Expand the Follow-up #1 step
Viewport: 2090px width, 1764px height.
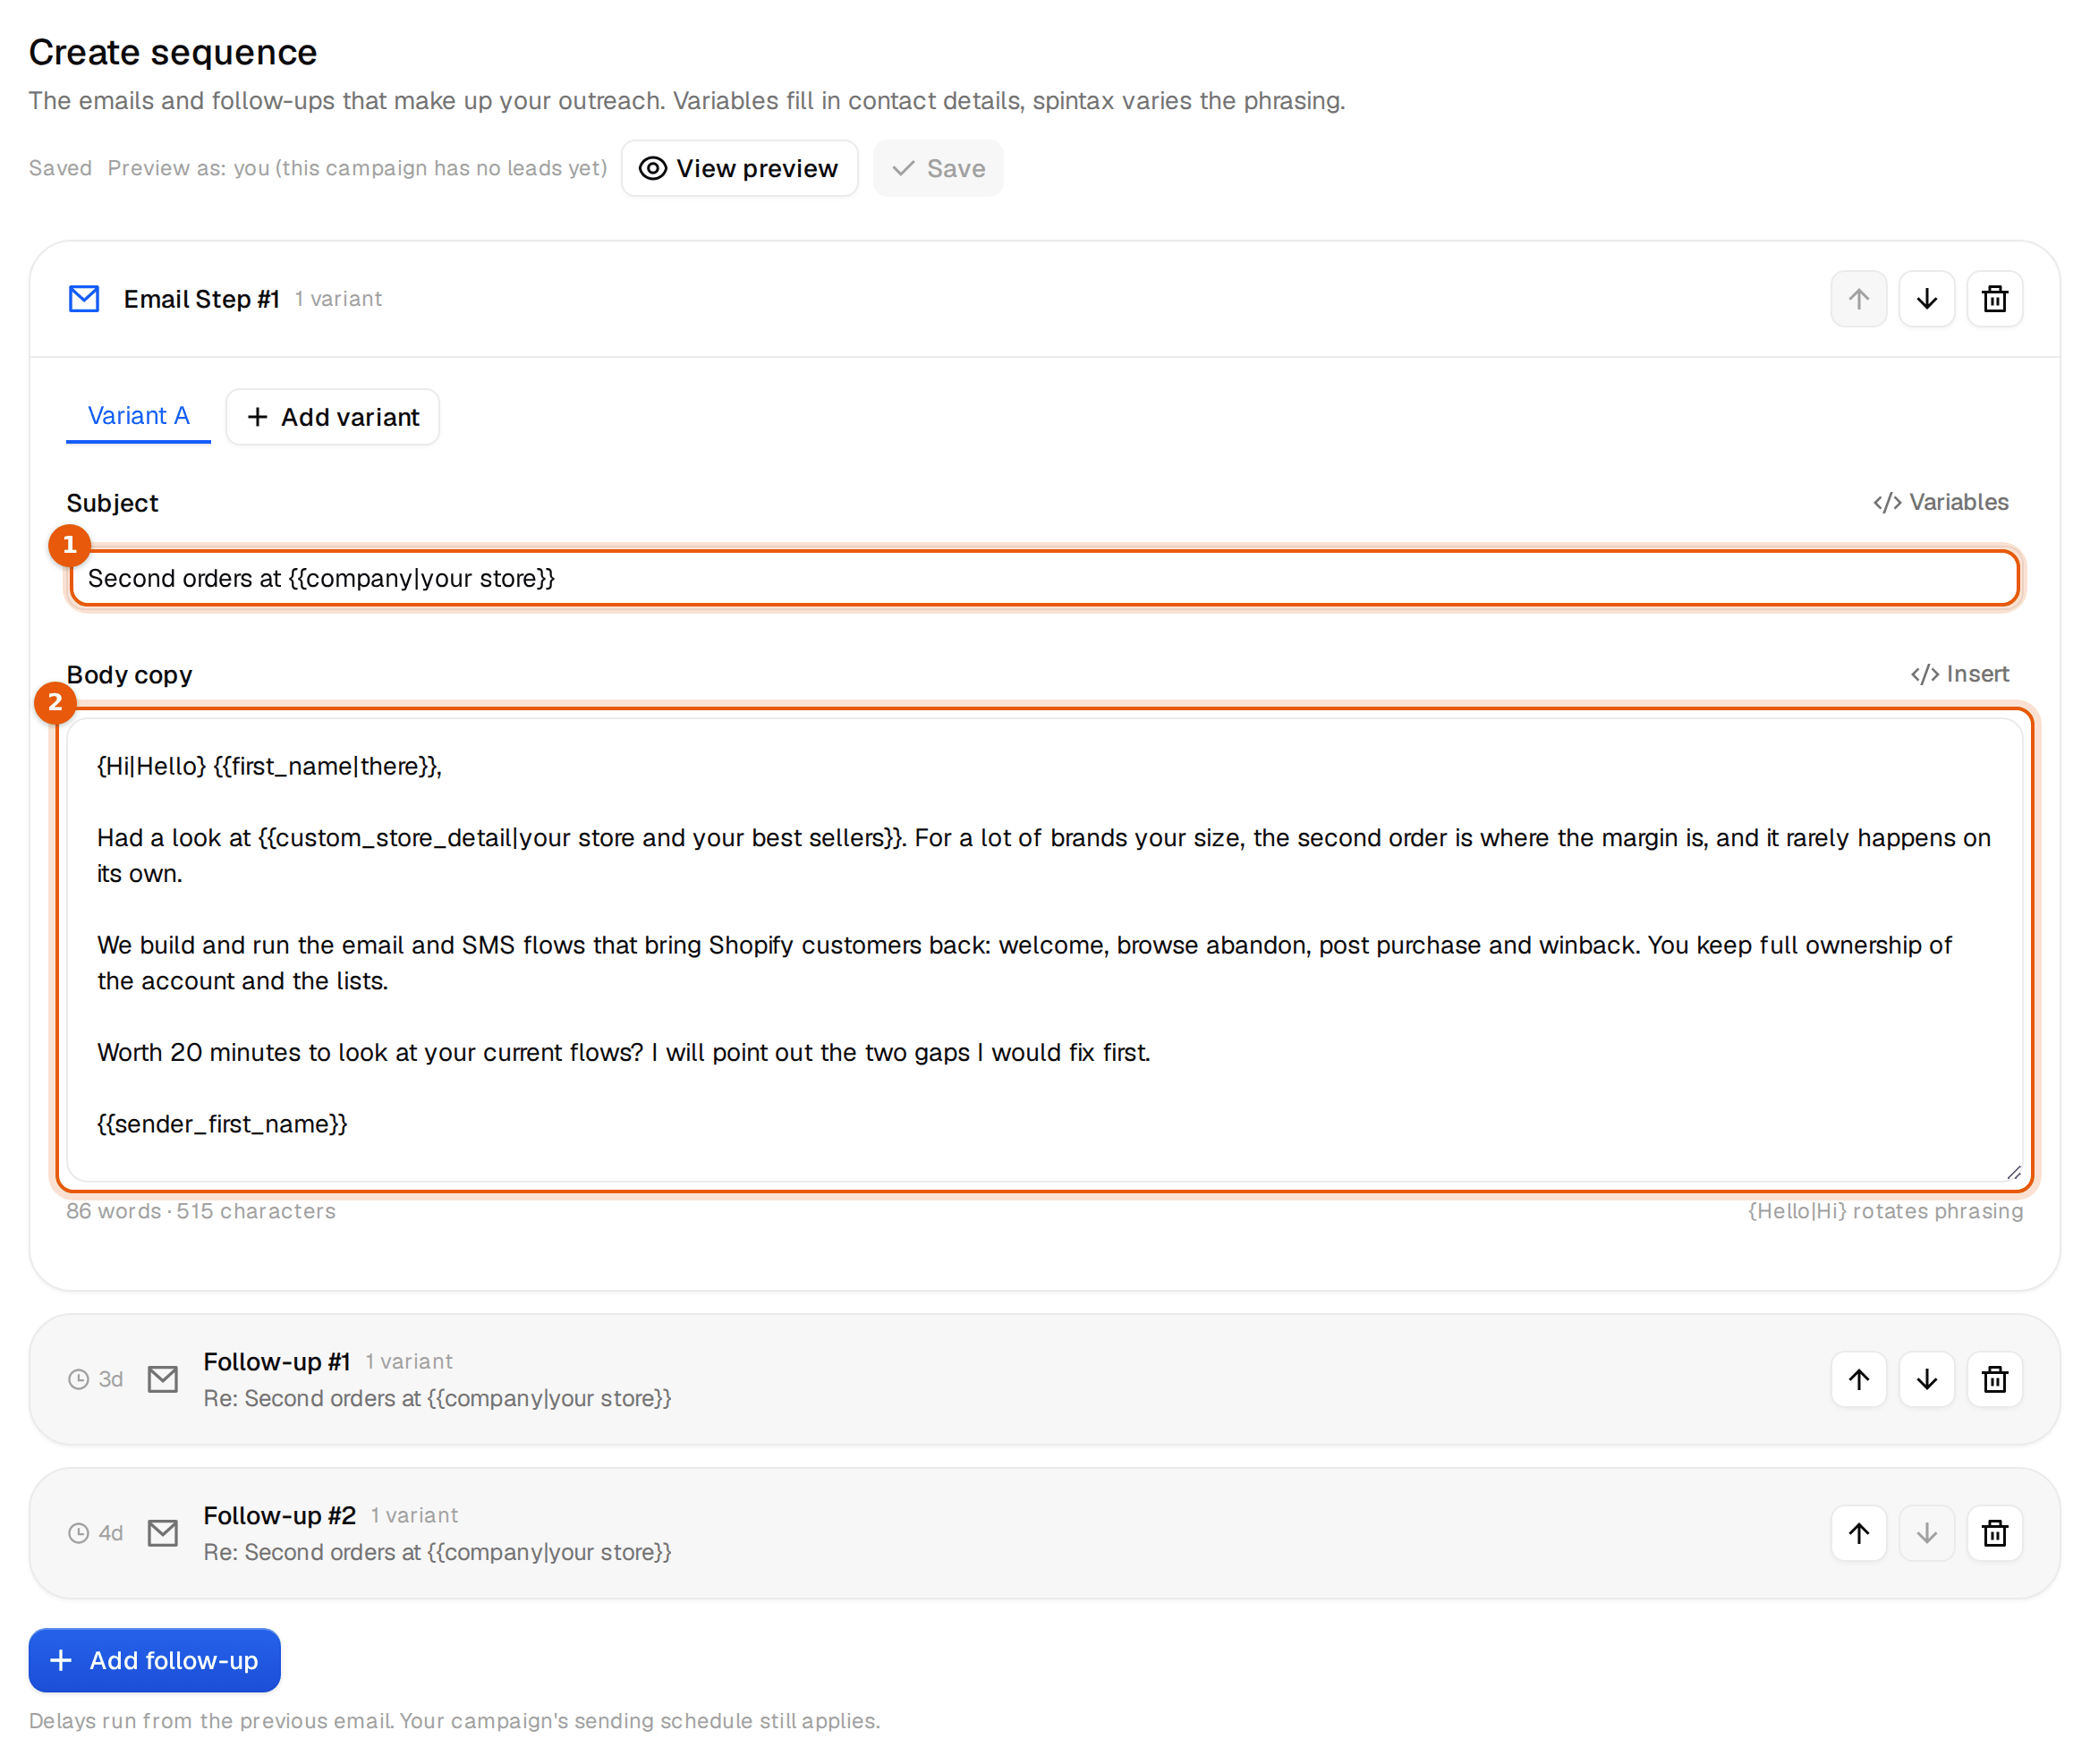coord(1044,1379)
